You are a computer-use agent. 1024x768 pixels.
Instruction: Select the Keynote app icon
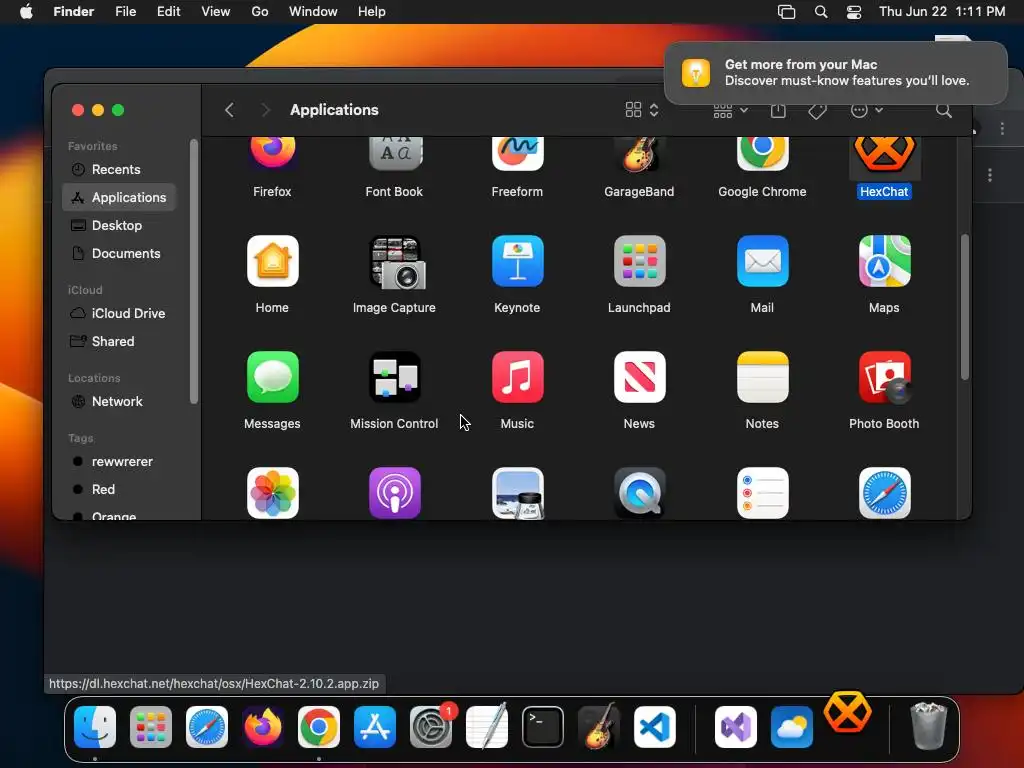click(517, 261)
